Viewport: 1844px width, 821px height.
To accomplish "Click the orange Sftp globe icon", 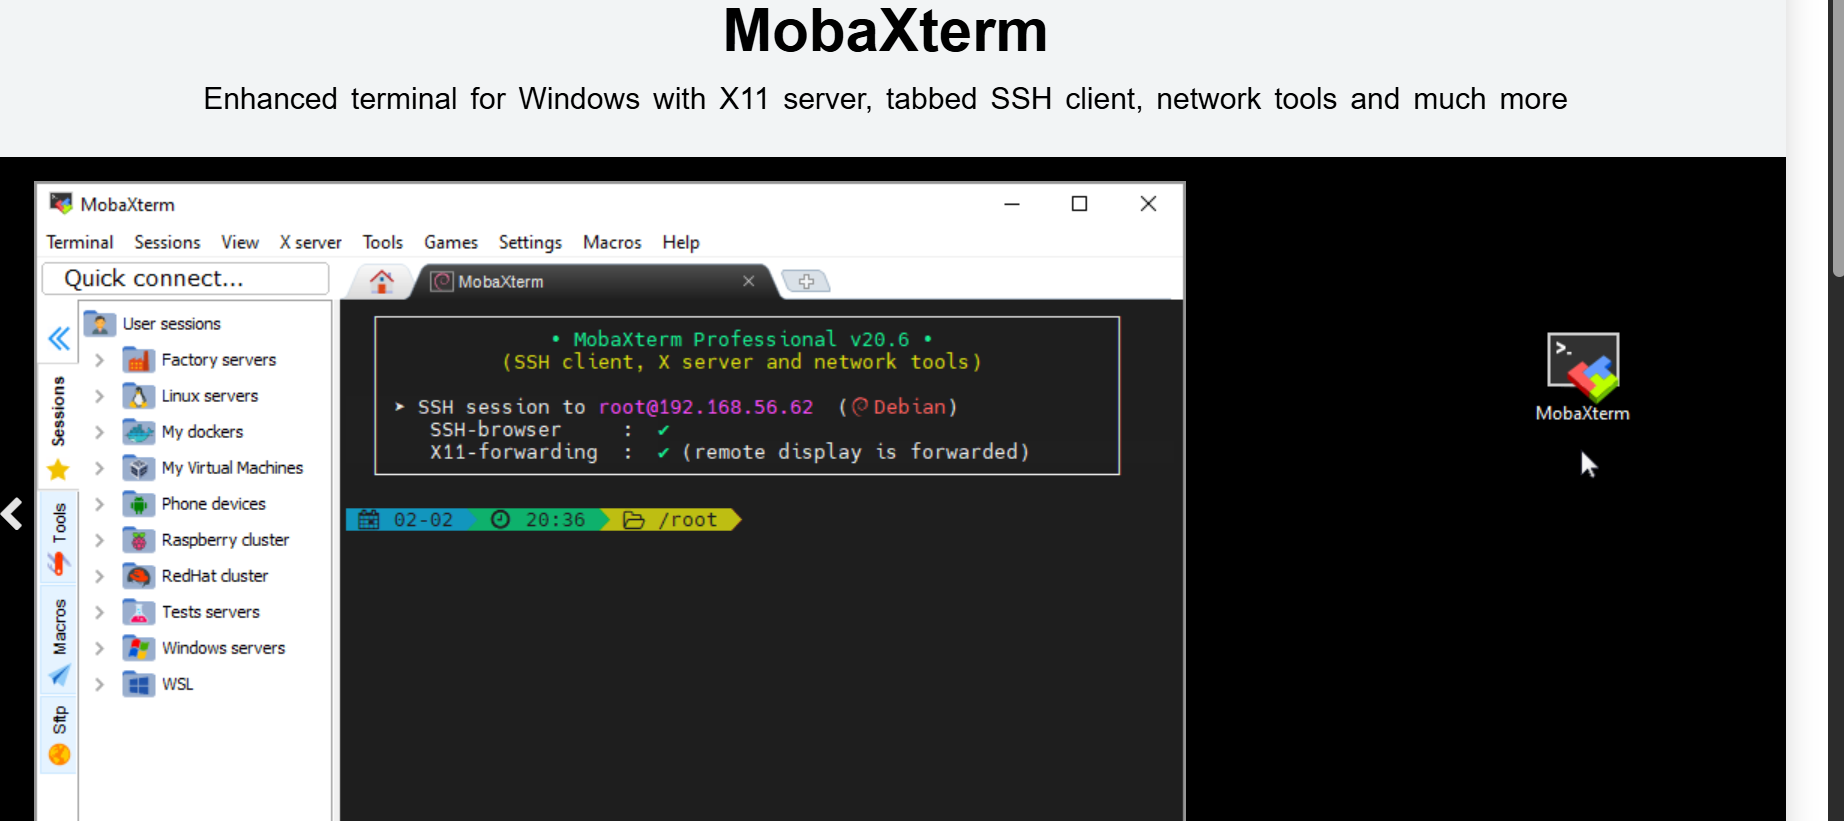I will tap(59, 755).
